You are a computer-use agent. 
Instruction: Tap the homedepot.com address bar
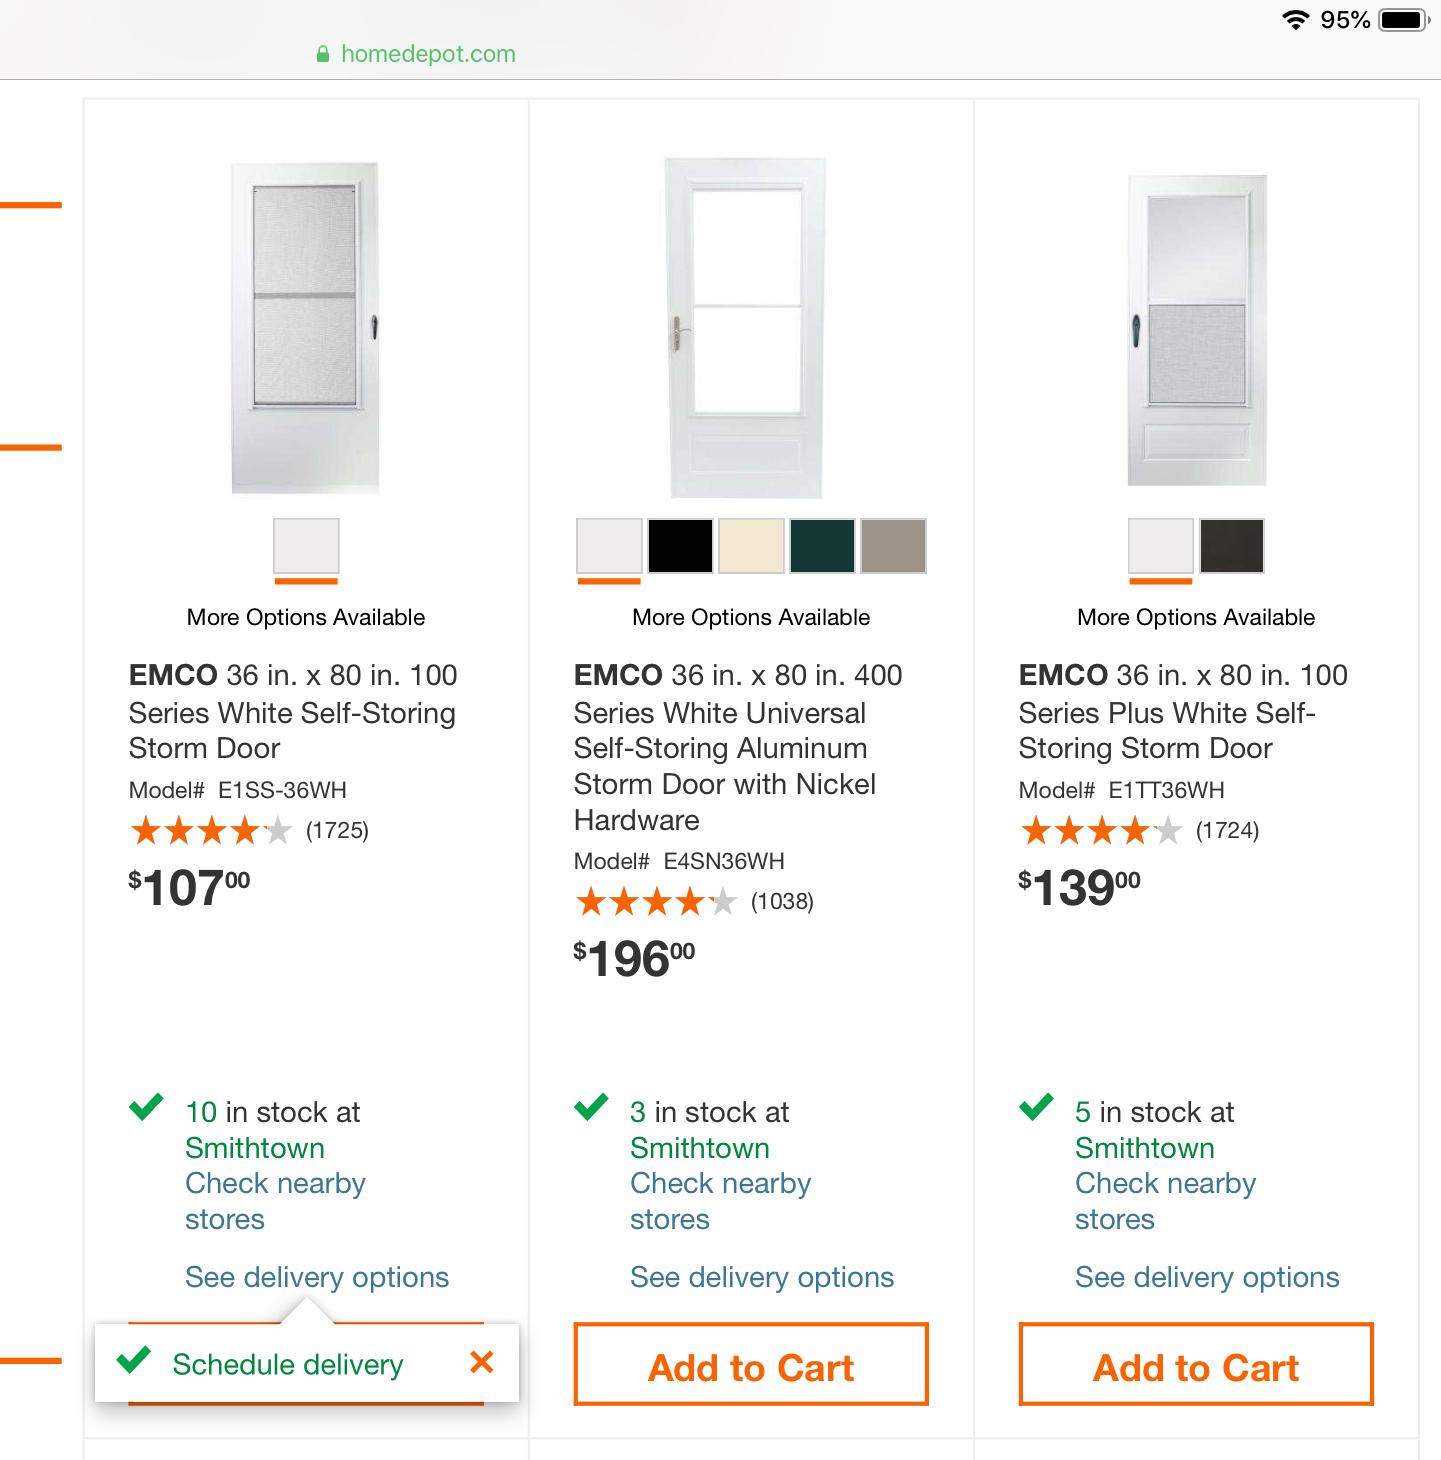coord(428,54)
